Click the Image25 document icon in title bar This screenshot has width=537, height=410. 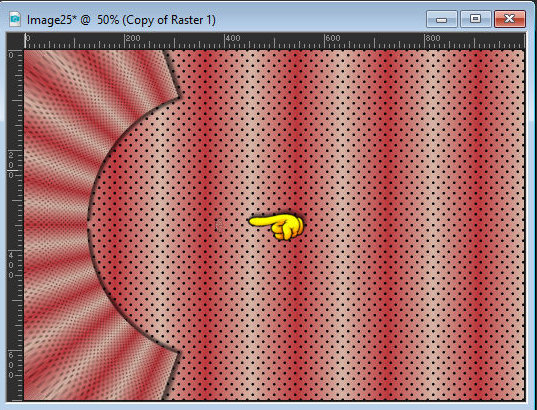coord(15,20)
